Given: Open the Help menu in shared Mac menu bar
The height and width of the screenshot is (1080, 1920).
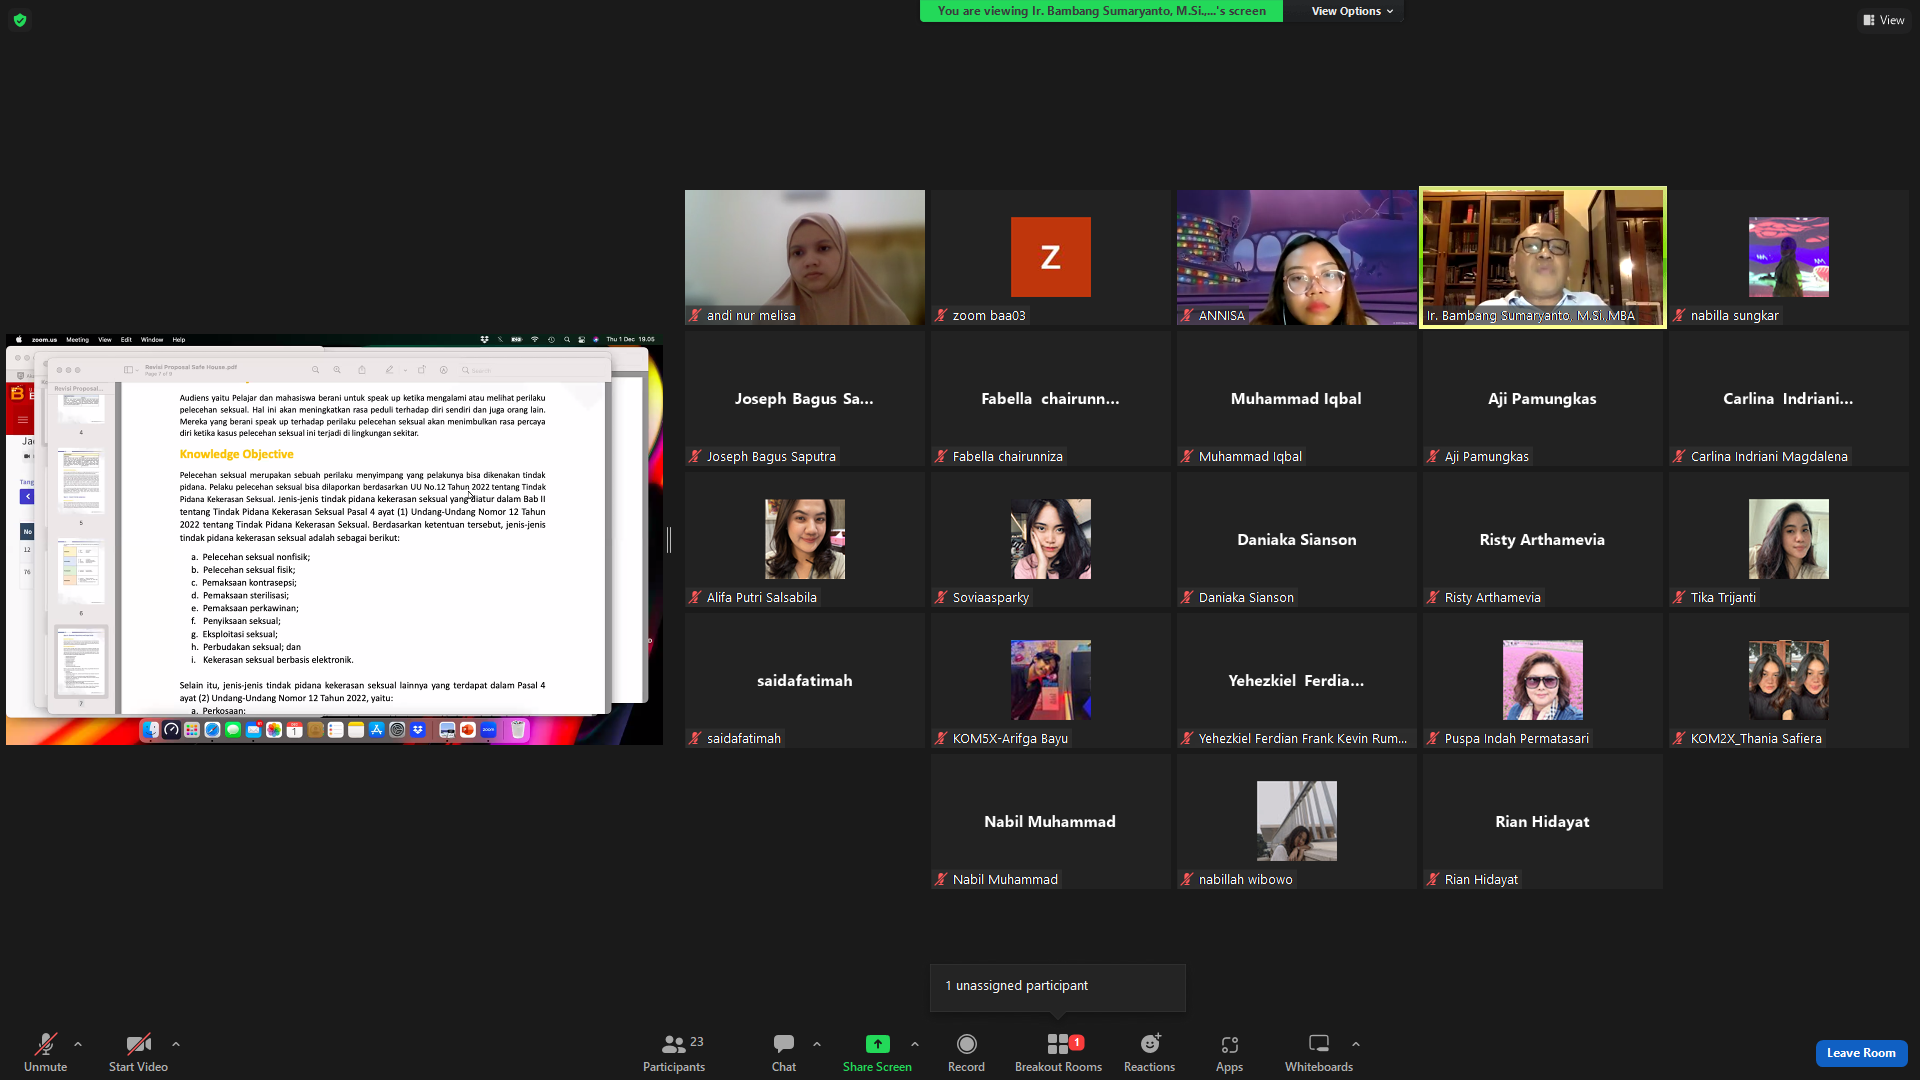Looking at the screenshot, I should coord(179,340).
